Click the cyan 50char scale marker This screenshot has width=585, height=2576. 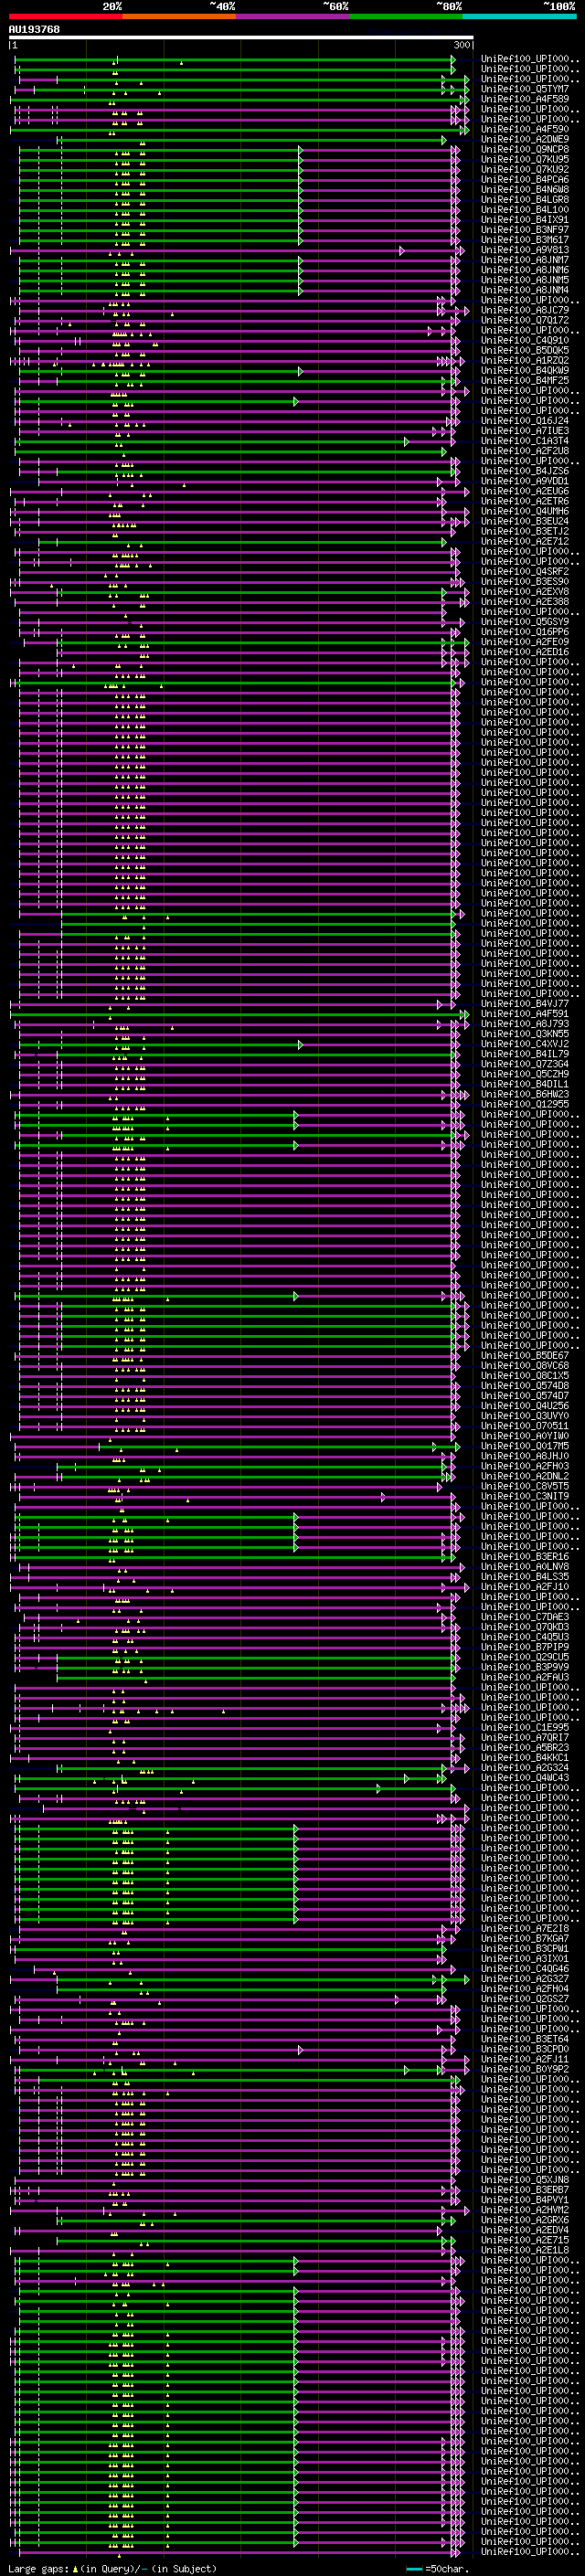point(414,2569)
